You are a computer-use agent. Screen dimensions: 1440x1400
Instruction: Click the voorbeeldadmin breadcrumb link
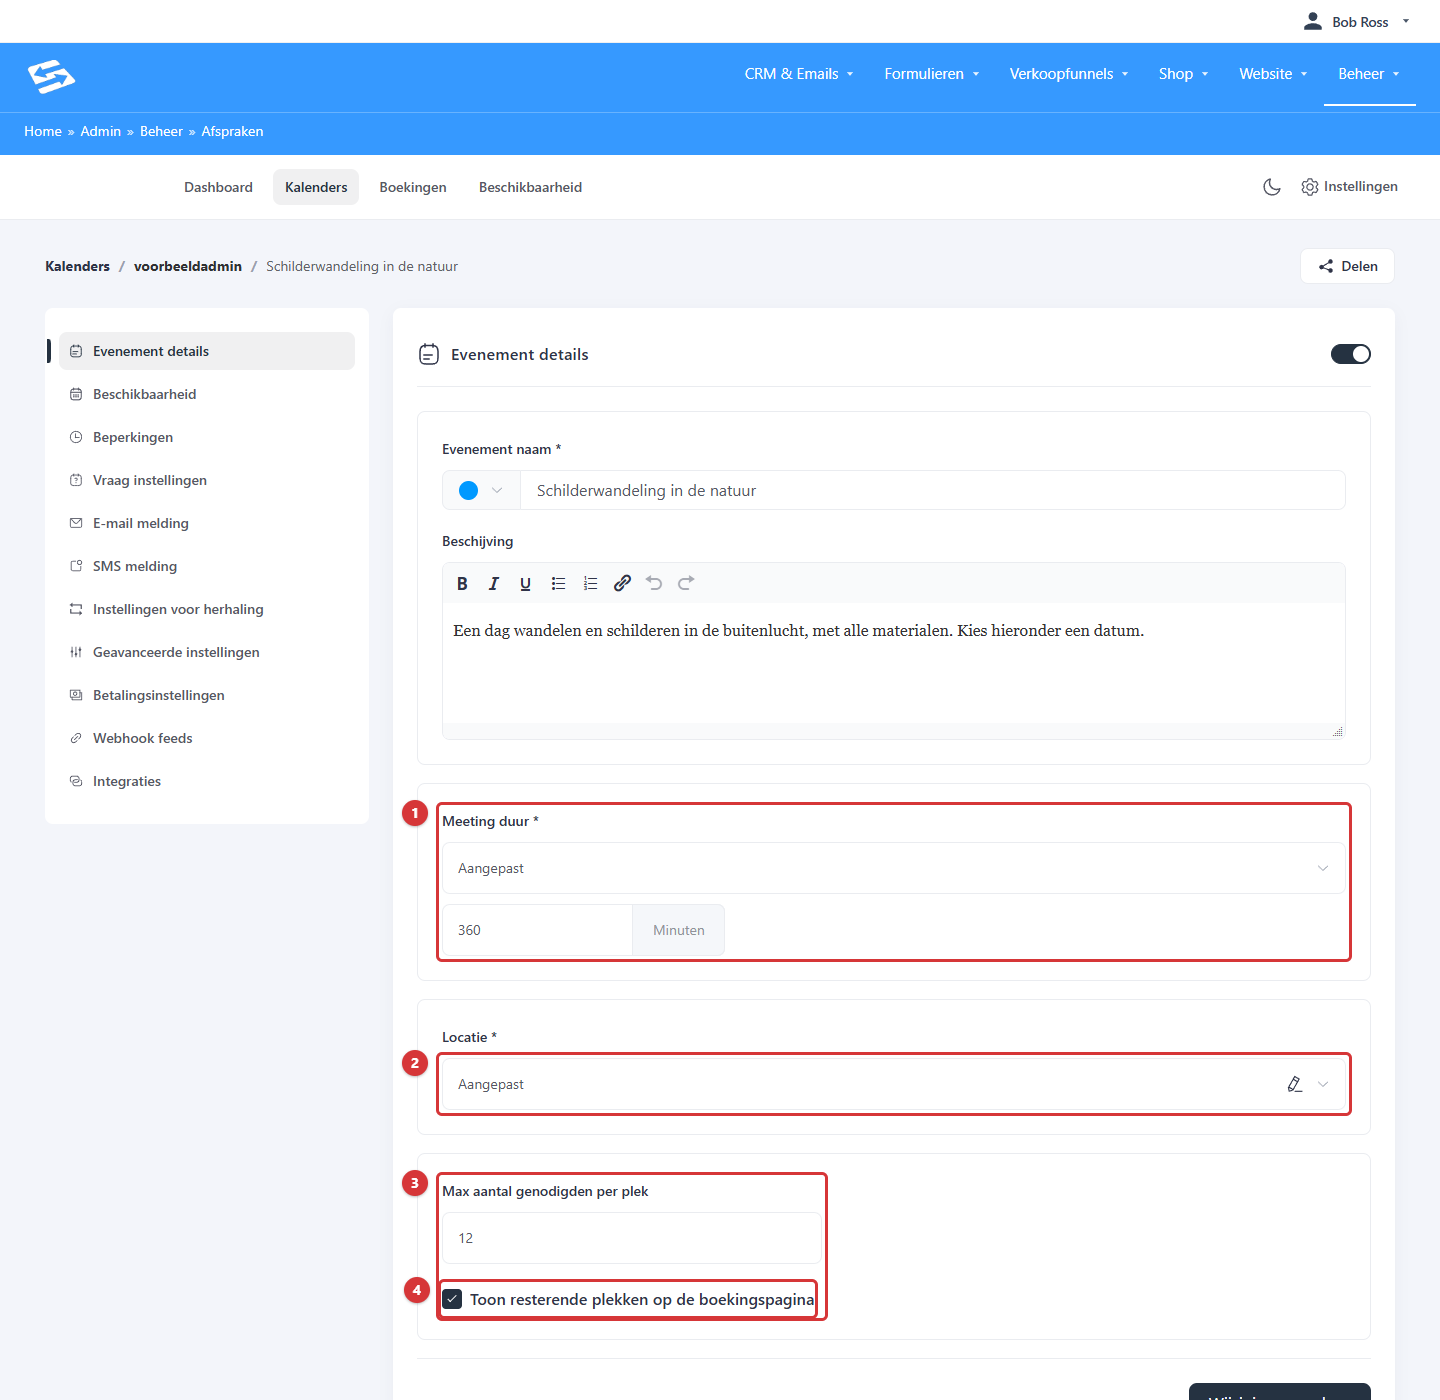pos(188,266)
